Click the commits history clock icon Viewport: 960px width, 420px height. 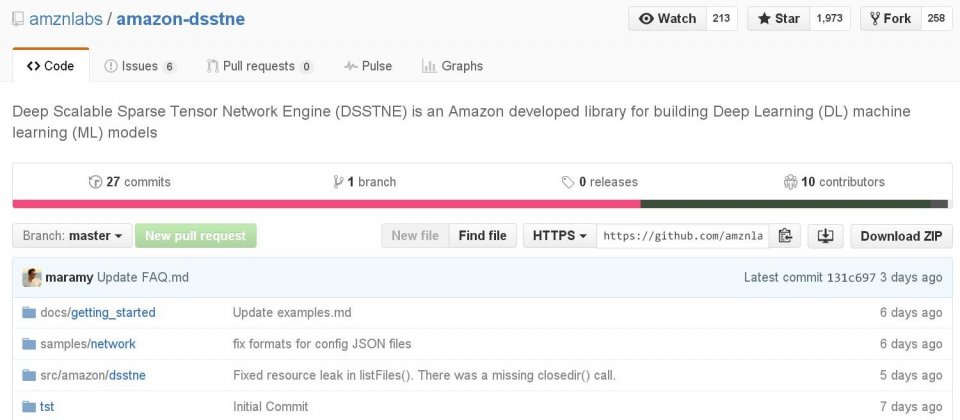tap(96, 182)
